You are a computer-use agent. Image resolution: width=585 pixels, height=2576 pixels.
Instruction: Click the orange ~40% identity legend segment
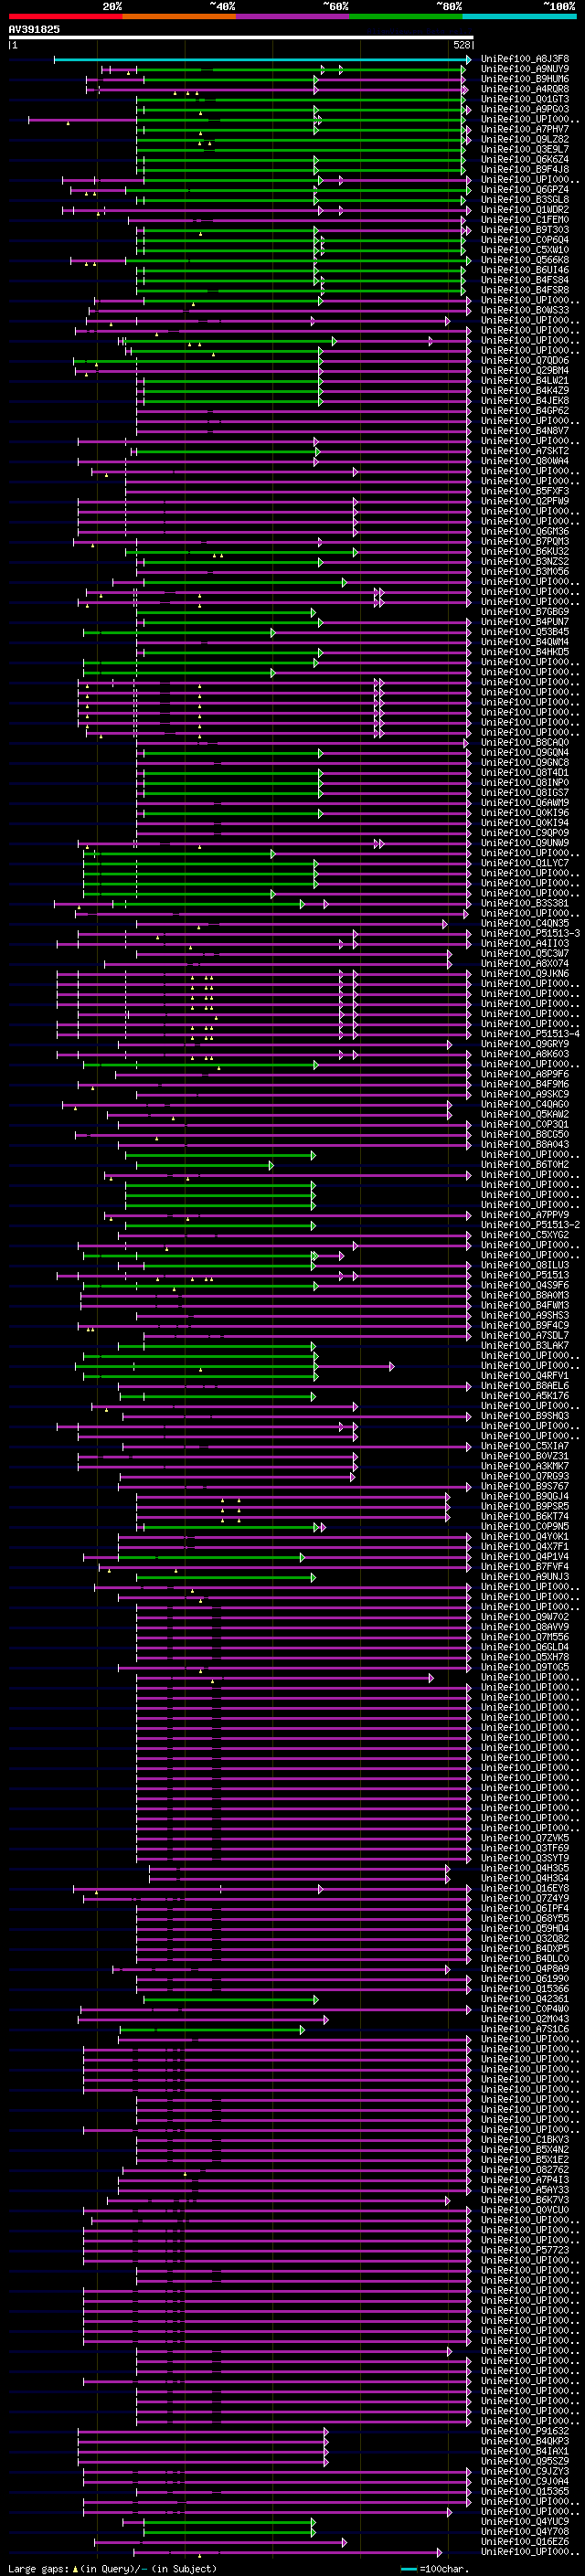pyautogui.click(x=179, y=16)
